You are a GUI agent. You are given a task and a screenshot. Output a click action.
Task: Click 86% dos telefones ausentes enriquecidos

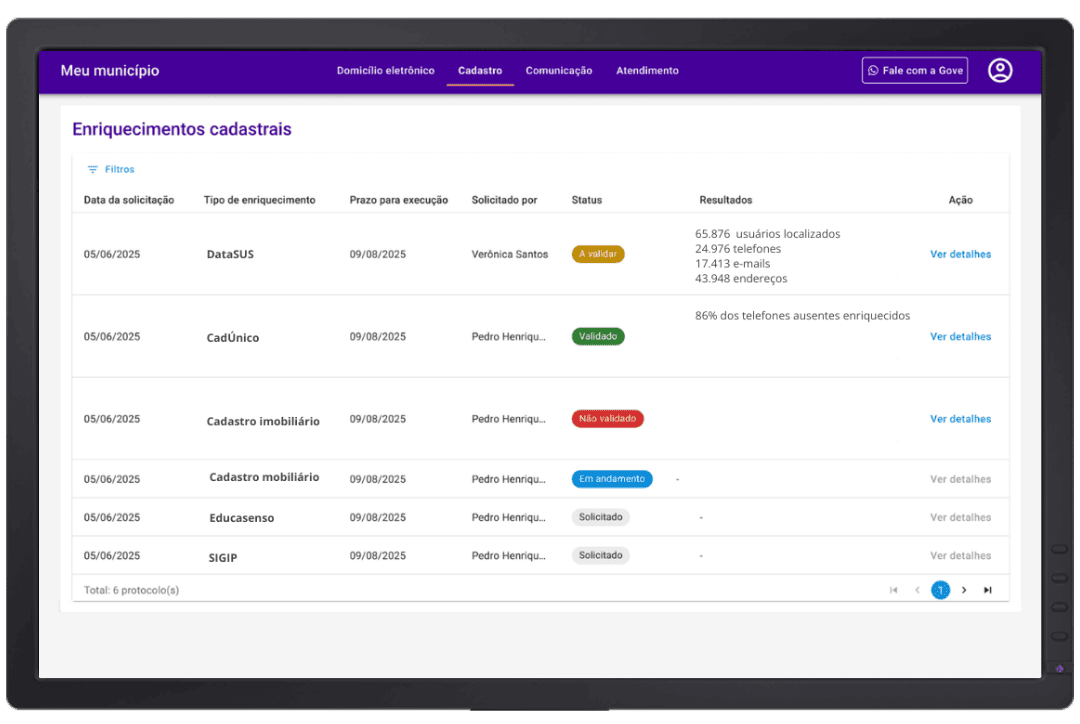[x=802, y=316]
